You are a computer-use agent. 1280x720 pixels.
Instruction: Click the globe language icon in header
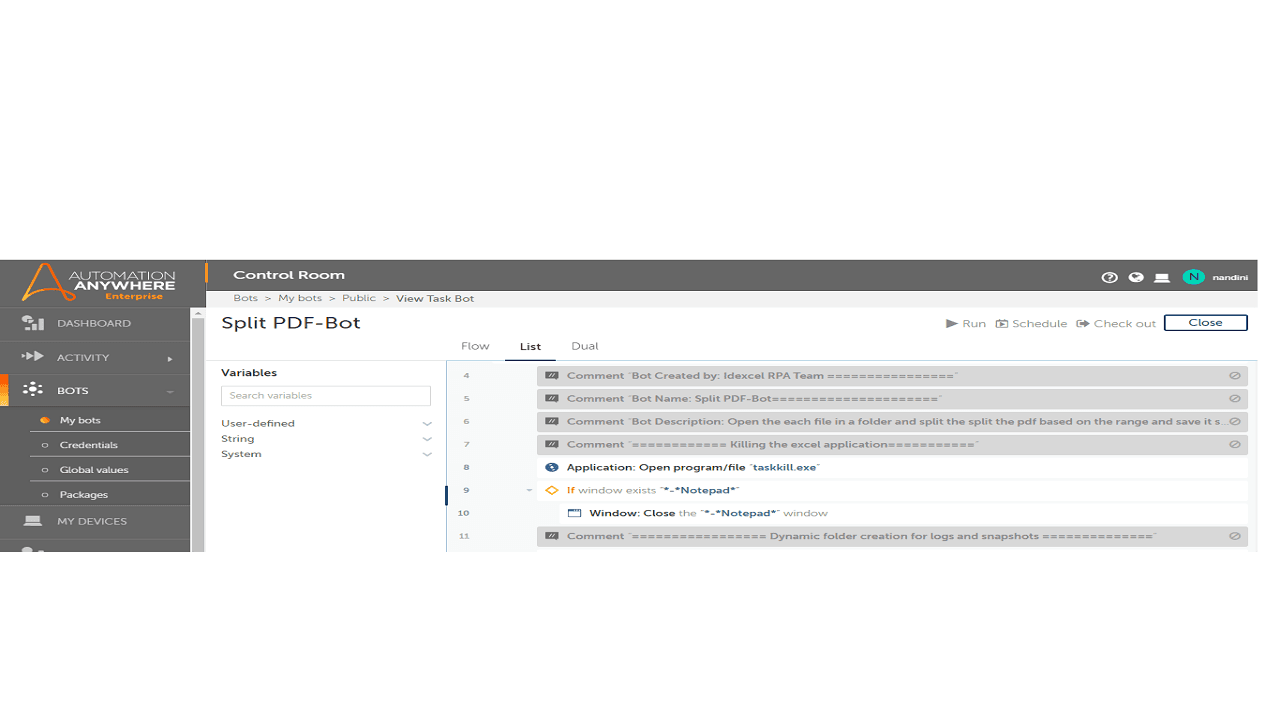click(1136, 277)
